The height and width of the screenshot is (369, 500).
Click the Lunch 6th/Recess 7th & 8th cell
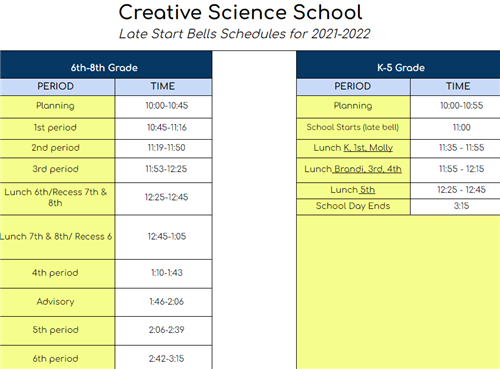pos(57,199)
